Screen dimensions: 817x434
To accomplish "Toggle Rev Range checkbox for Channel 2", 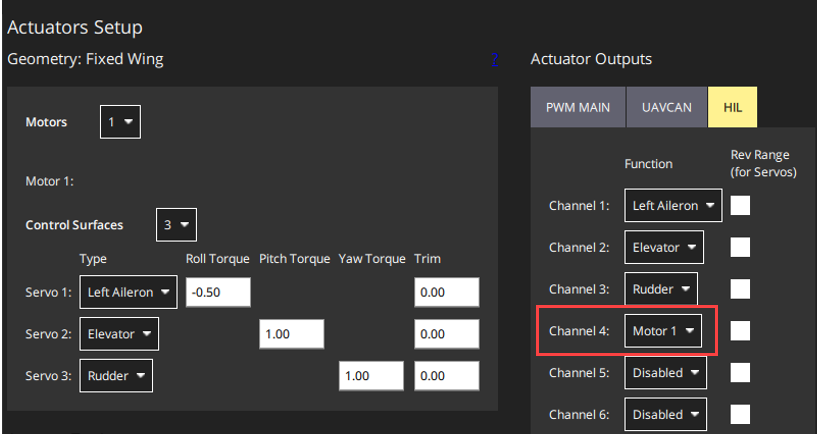I will 740,247.
